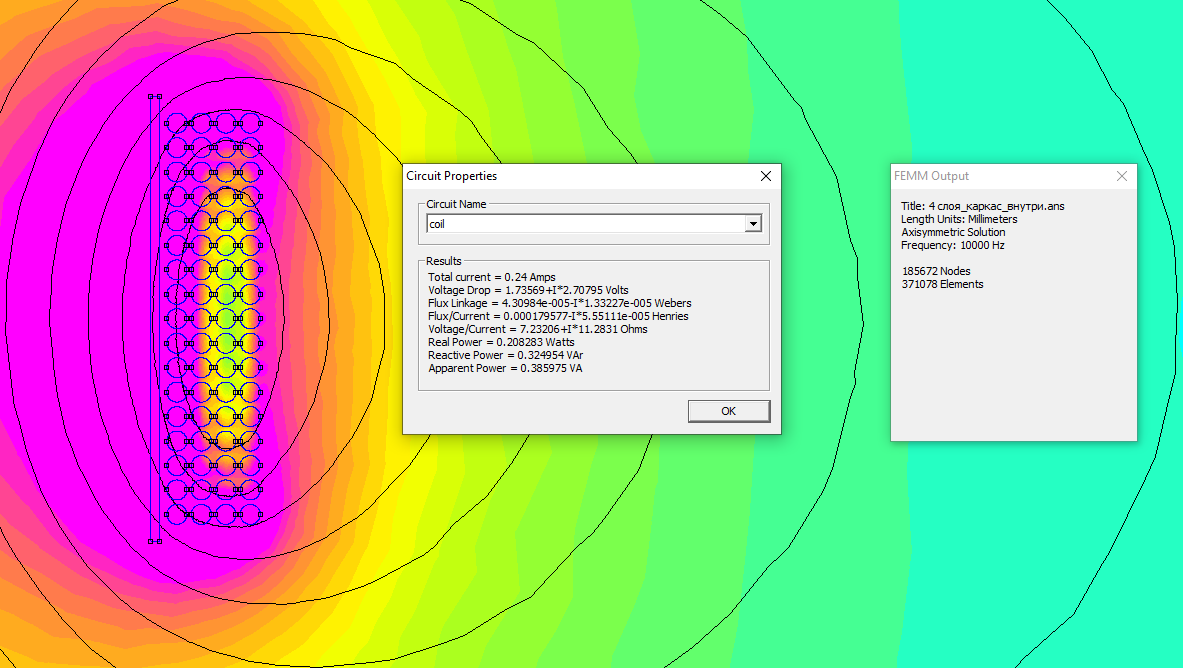This screenshot has width=1183, height=668.
Task: Click 'Frequency: 10000 Hz' in FEMM Output
Action: tap(953, 245)
